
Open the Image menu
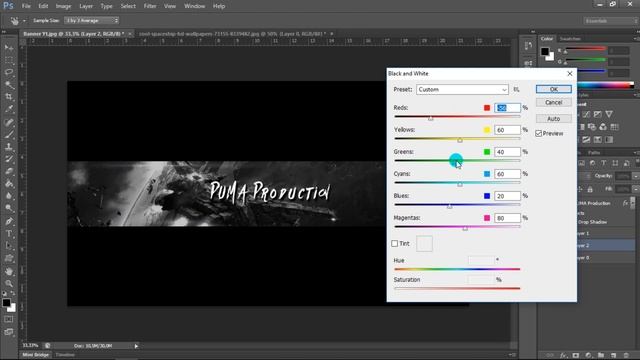point(63,6)
